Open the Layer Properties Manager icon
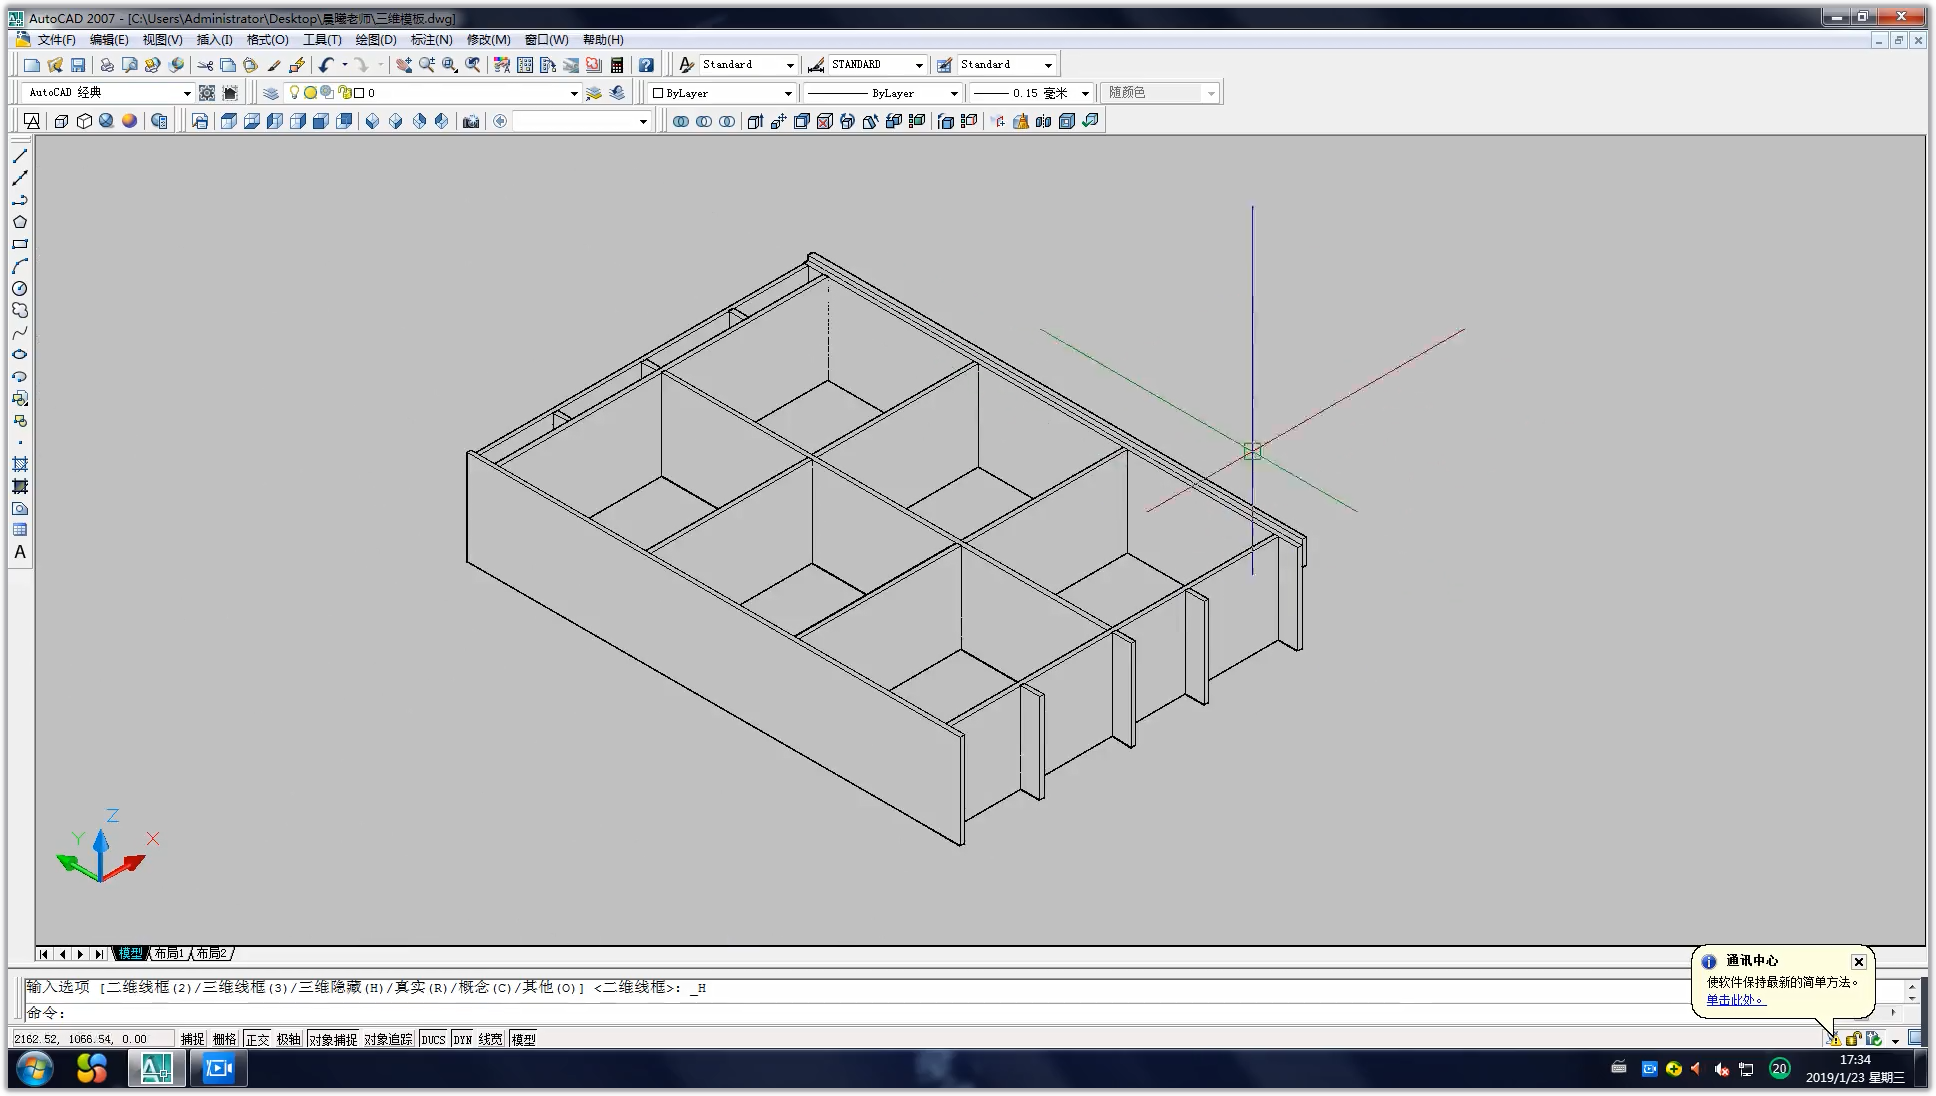 point(271,93)
